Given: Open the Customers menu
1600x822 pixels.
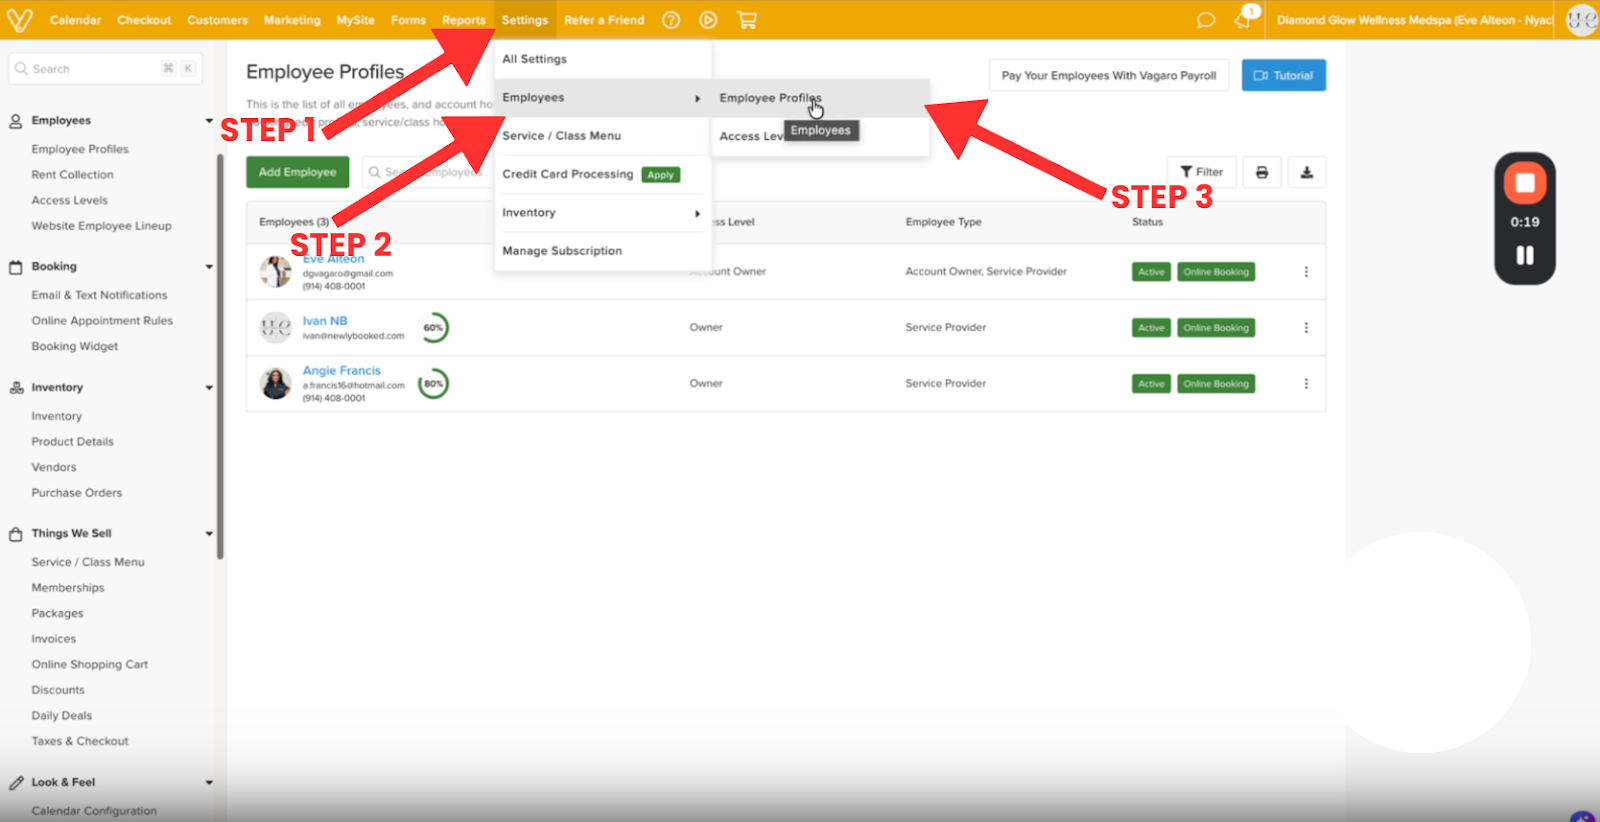Looking at the screenshot, I should [x=217, y=20].
